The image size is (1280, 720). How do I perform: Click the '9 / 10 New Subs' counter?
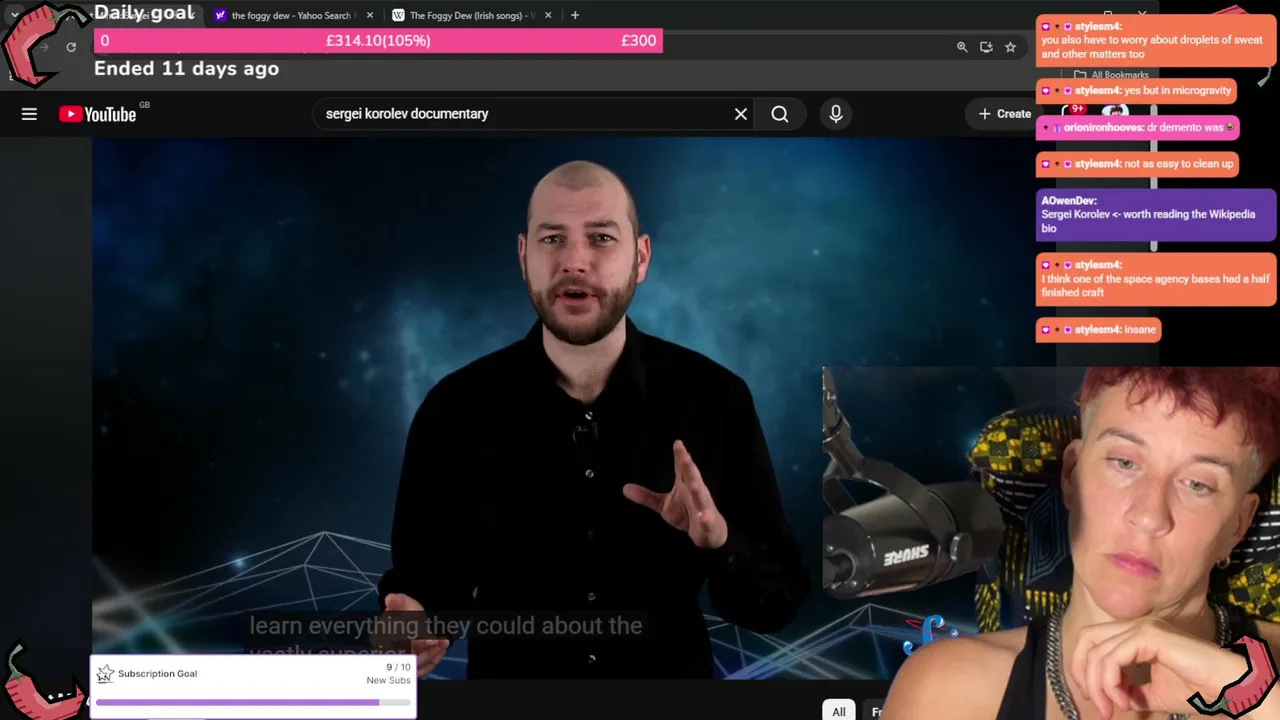[388, 674]
